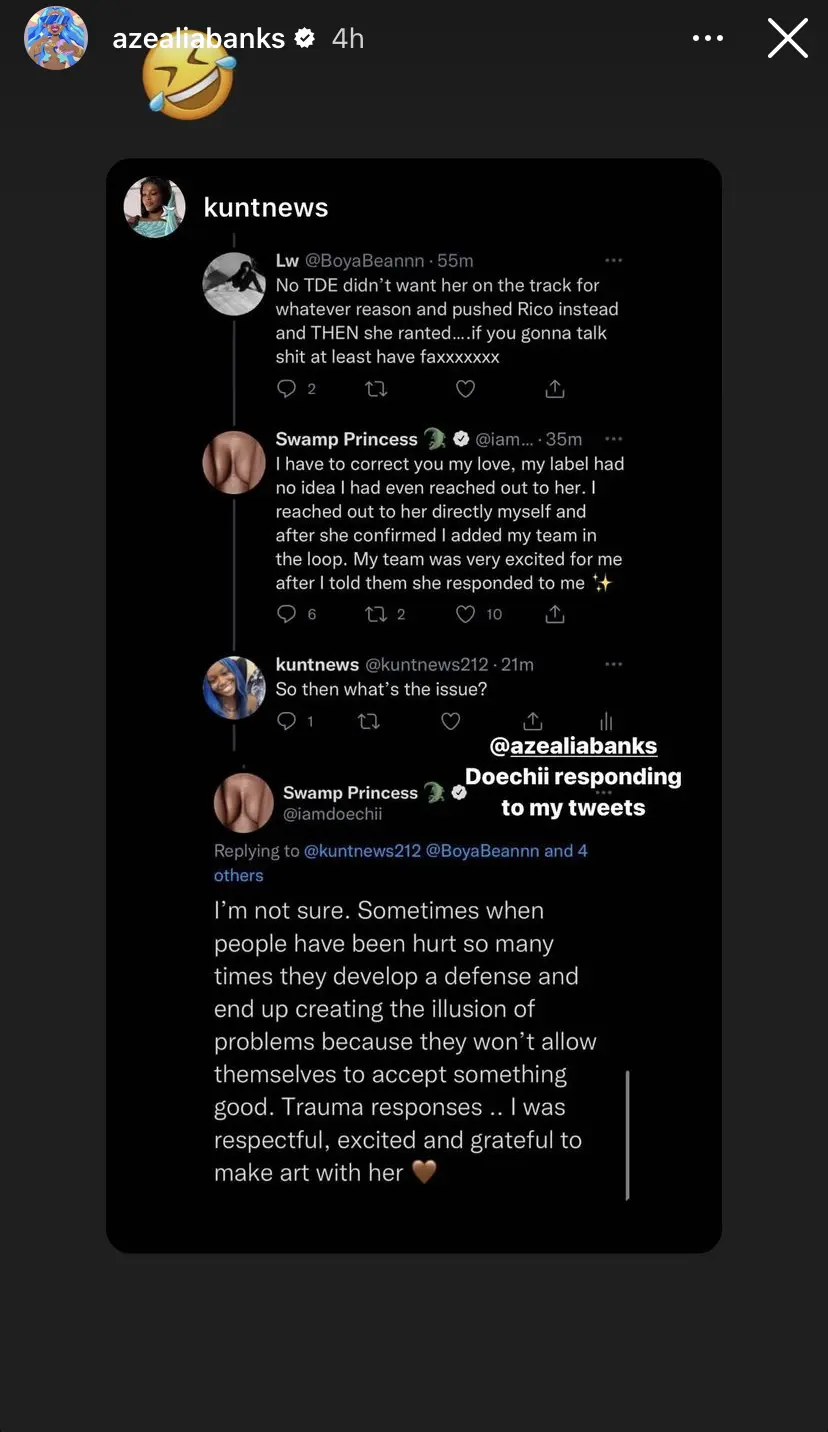Click the reply icon on Lw's tweet
Viewport: 828px width, 1432px height.
(x=287, y=389)
